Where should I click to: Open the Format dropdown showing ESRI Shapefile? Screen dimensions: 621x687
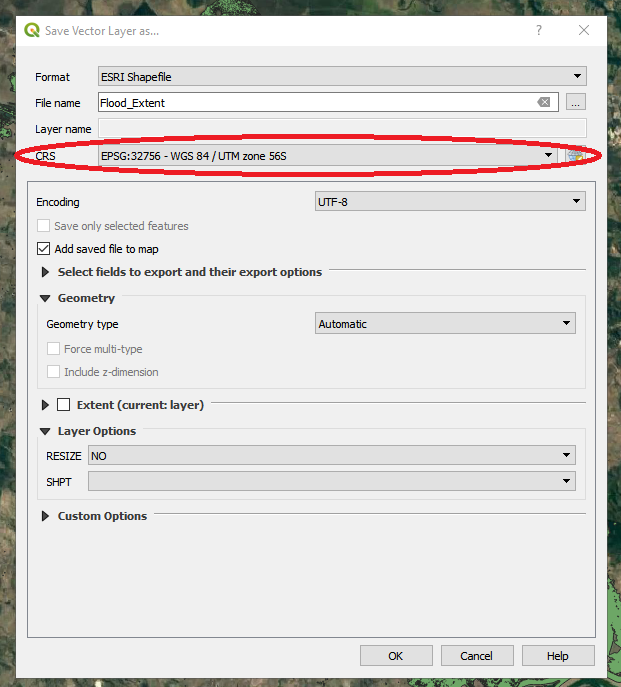341,76
